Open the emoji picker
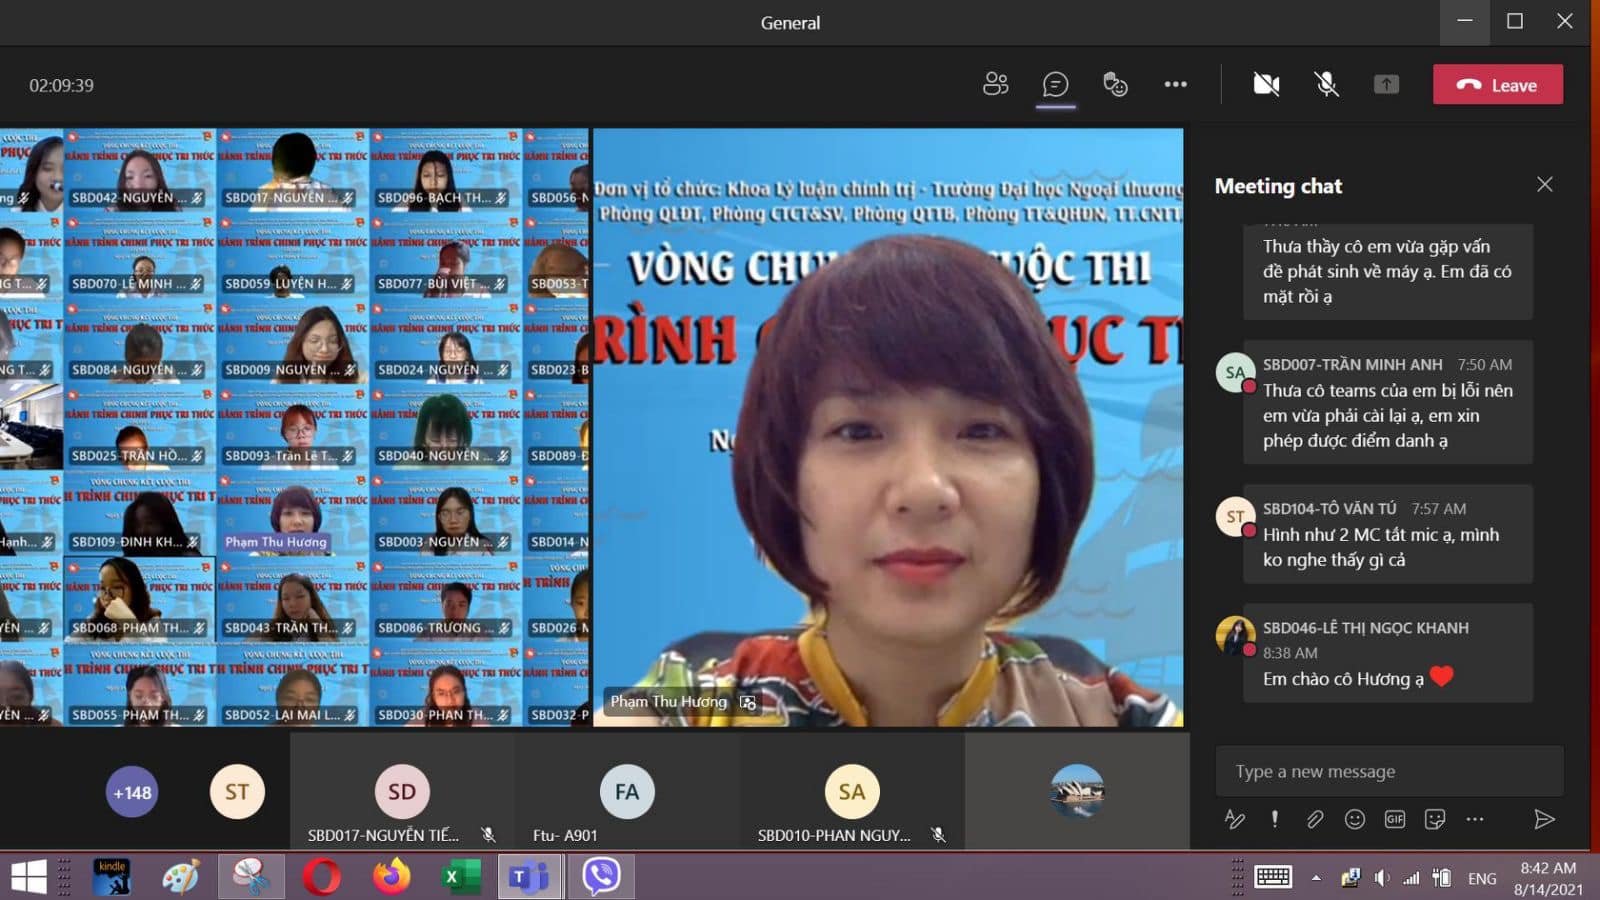Viewport: 1600px width, 900px height. click(x=1355, y=819)
